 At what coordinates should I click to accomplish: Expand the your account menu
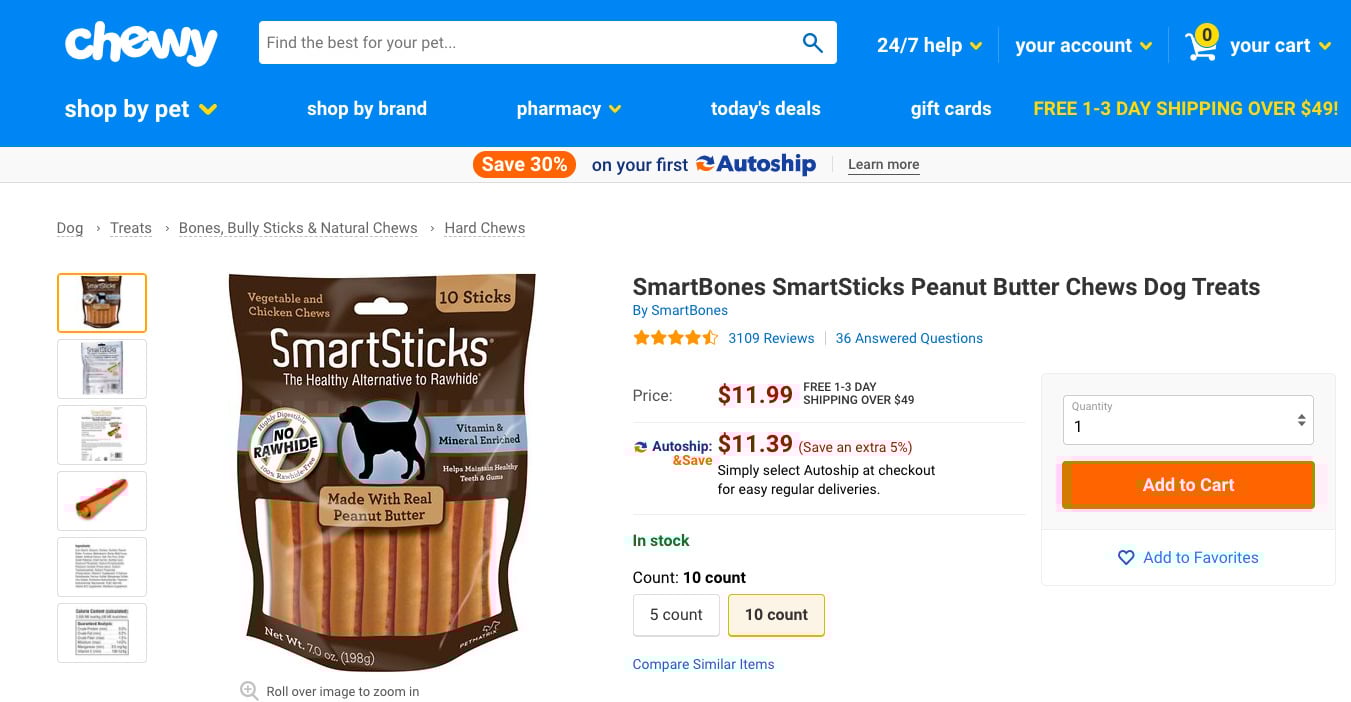point(1083,45)
